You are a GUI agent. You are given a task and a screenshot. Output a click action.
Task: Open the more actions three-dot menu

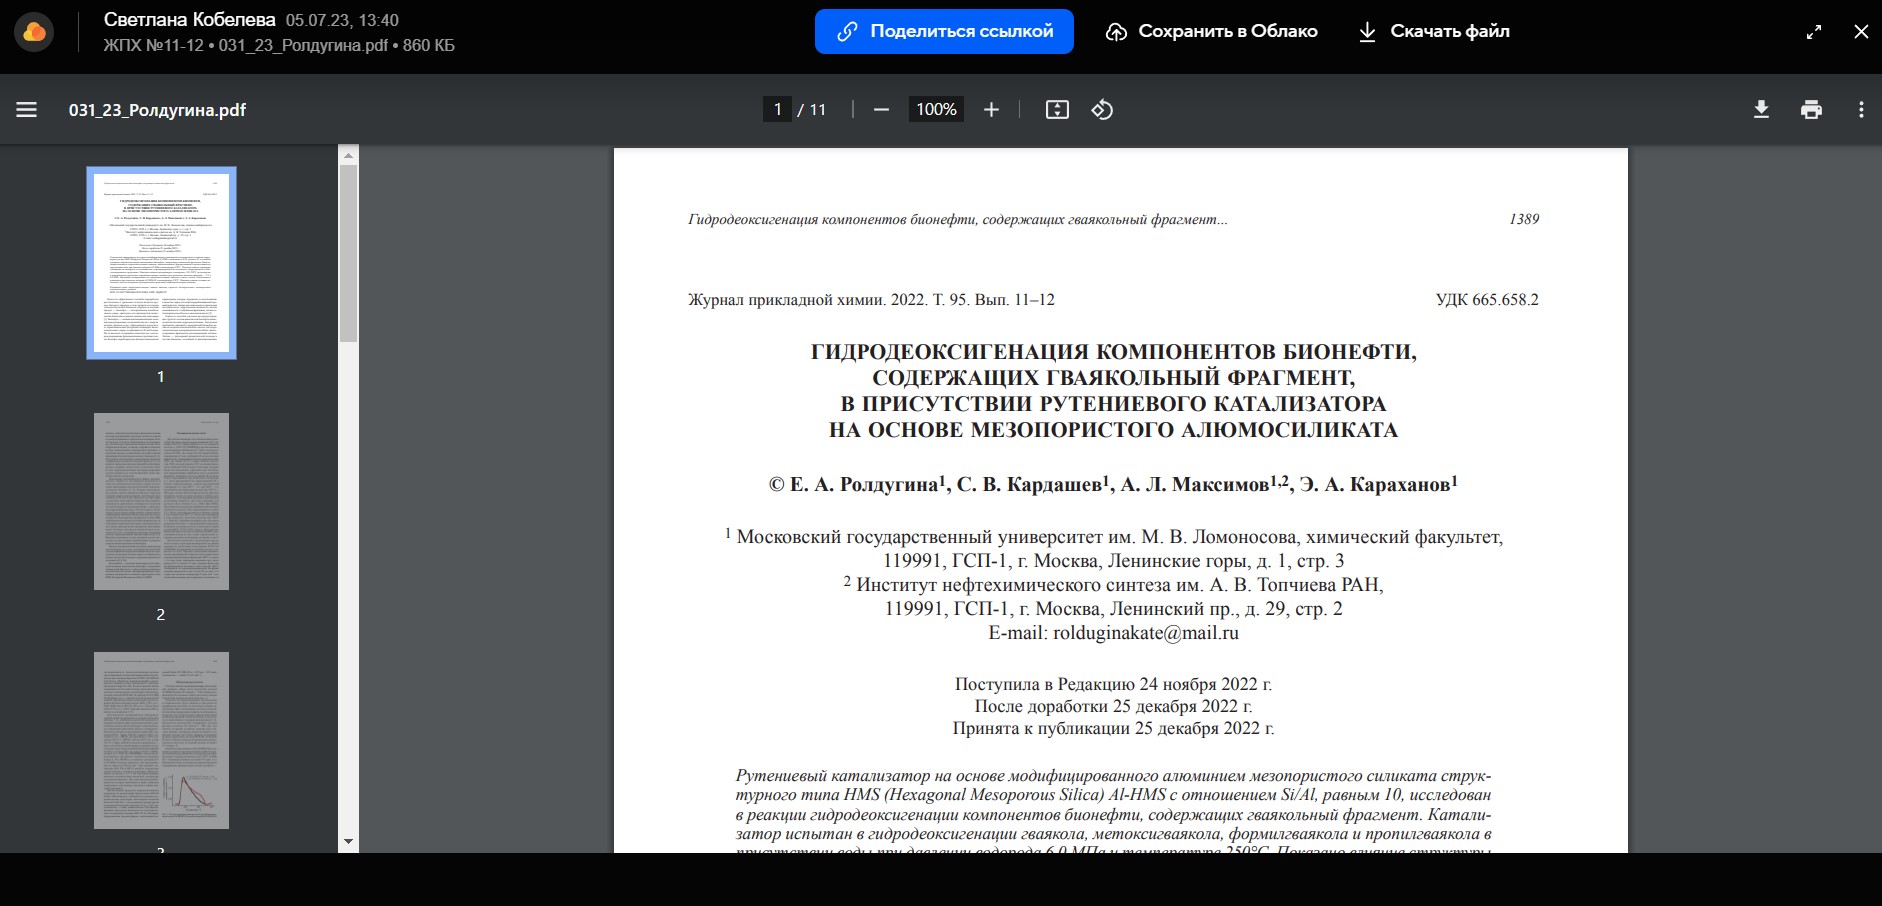[1861, 110]
